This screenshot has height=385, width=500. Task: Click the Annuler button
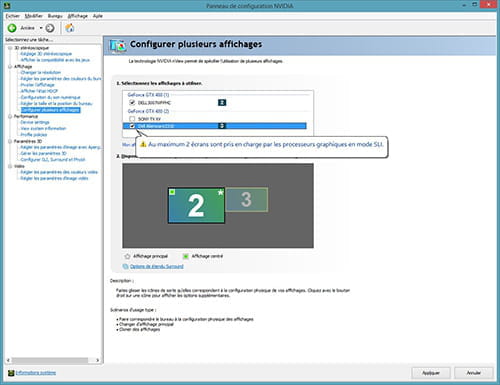tap(474, 373)
